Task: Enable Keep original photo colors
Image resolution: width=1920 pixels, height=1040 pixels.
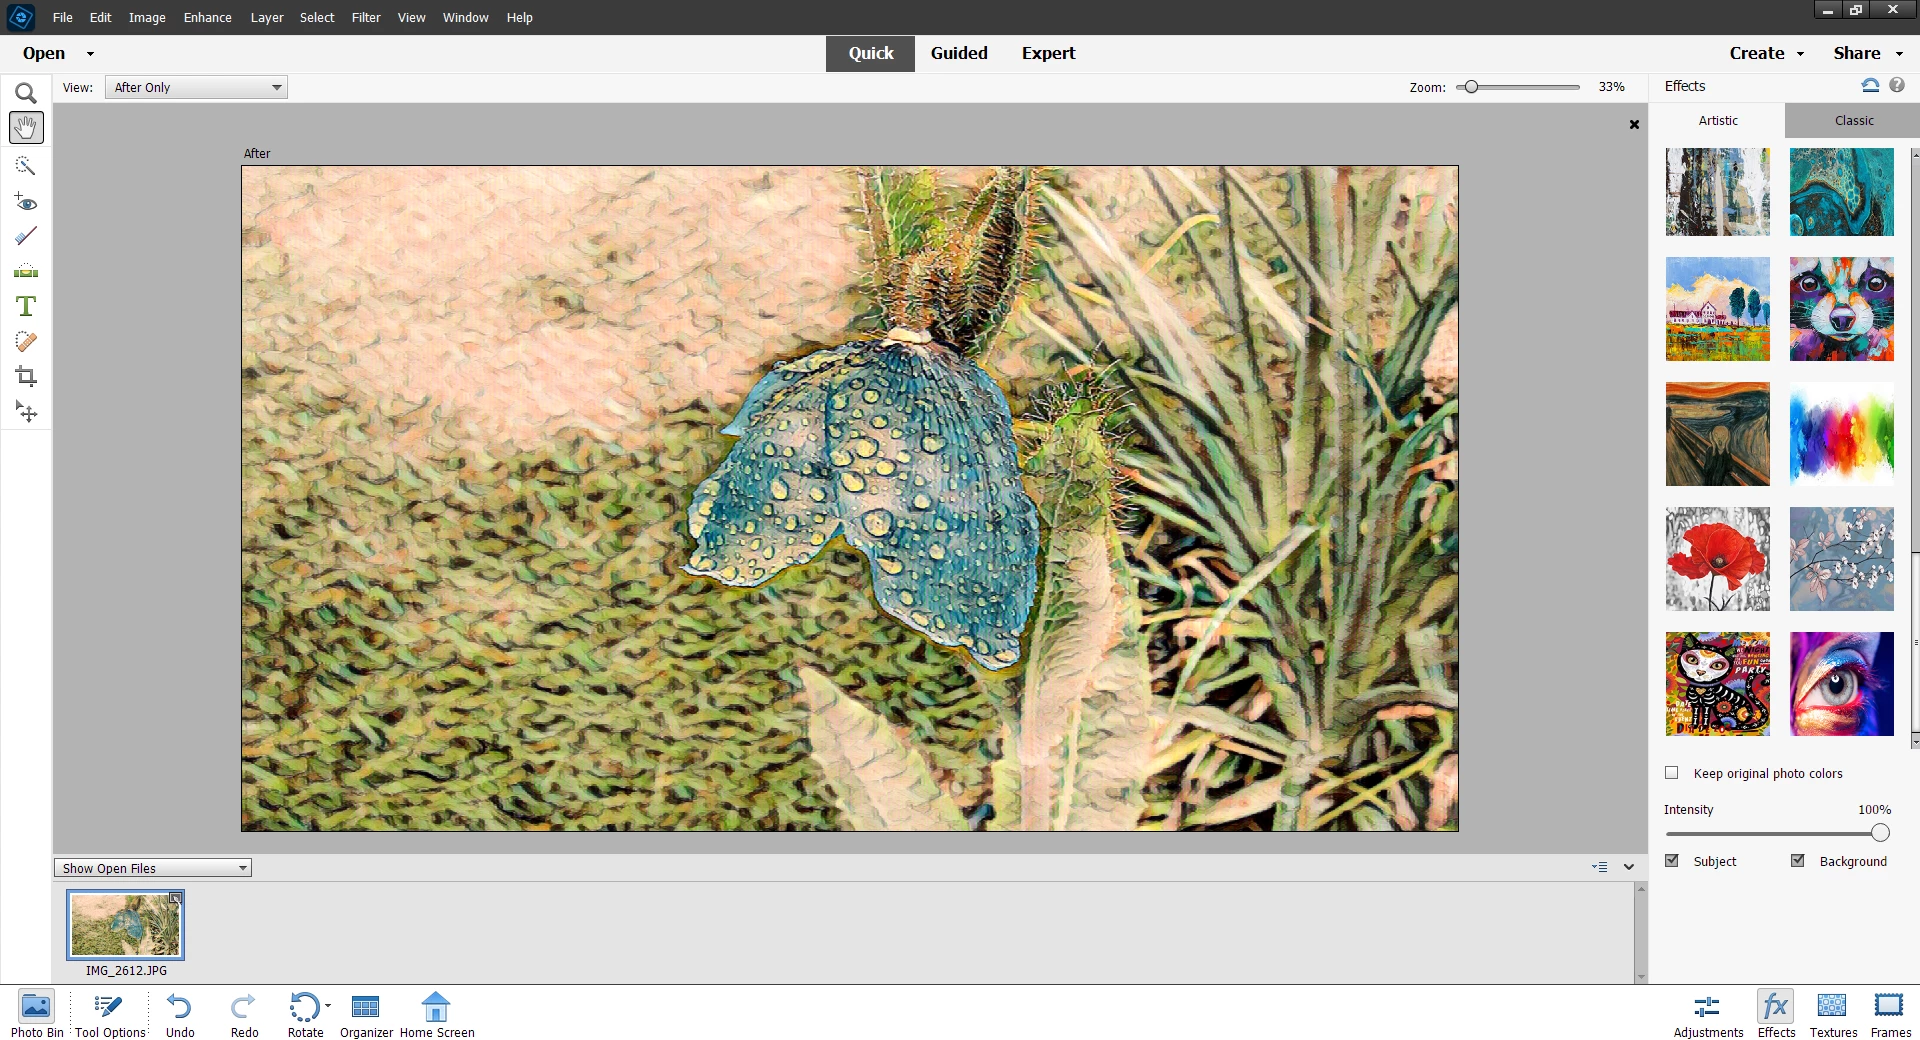Action: [x=1671, y=772]
